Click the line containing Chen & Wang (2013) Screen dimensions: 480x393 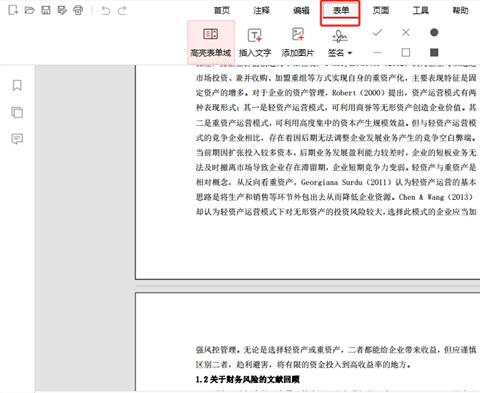tap(336, 197)
